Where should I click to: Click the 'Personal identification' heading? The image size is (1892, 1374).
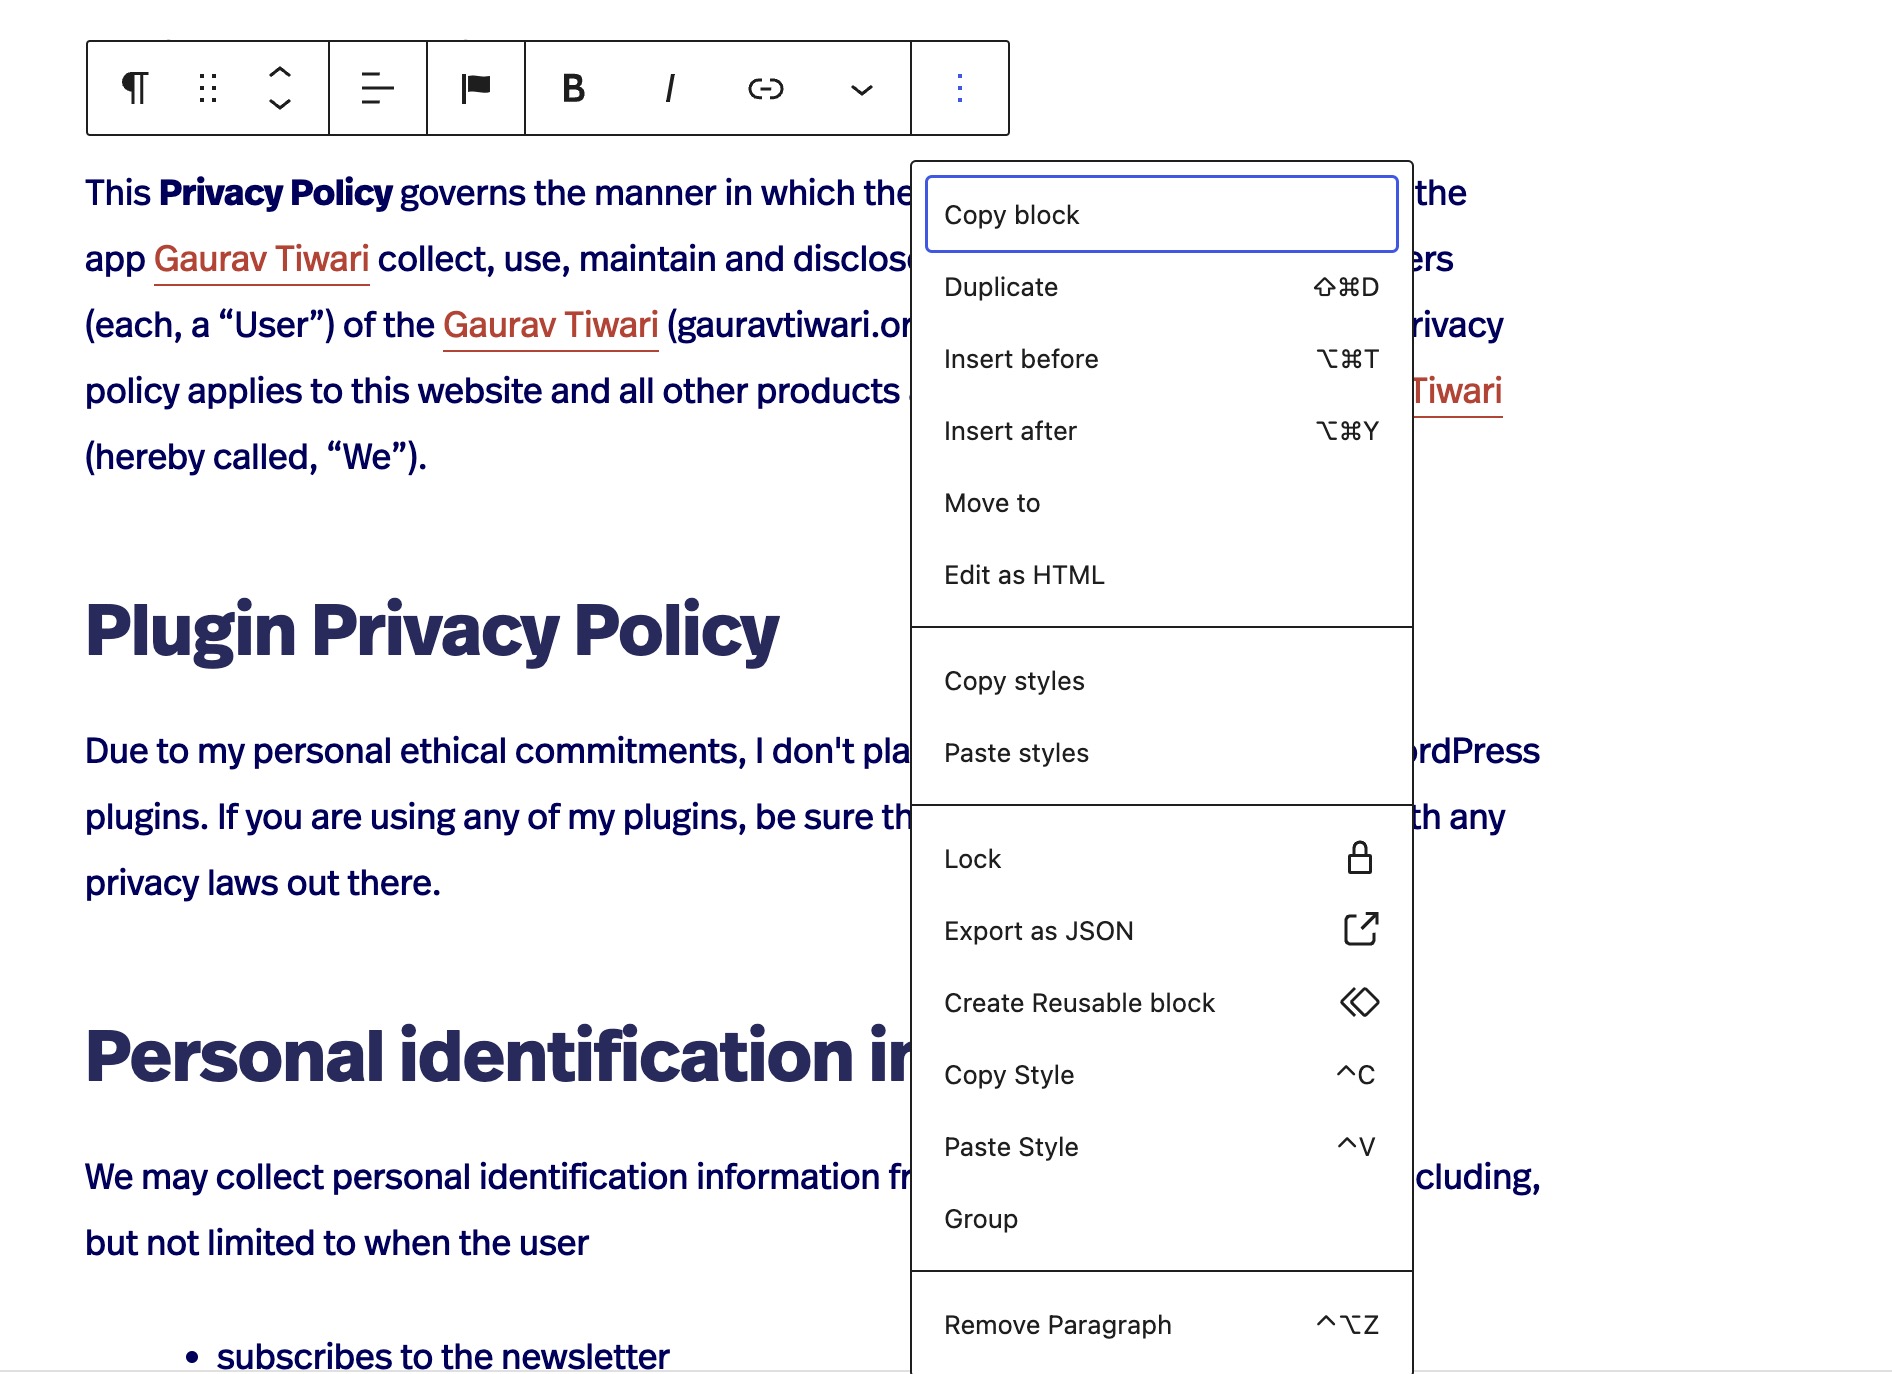pyautogui.click(x=499, y=1055)
